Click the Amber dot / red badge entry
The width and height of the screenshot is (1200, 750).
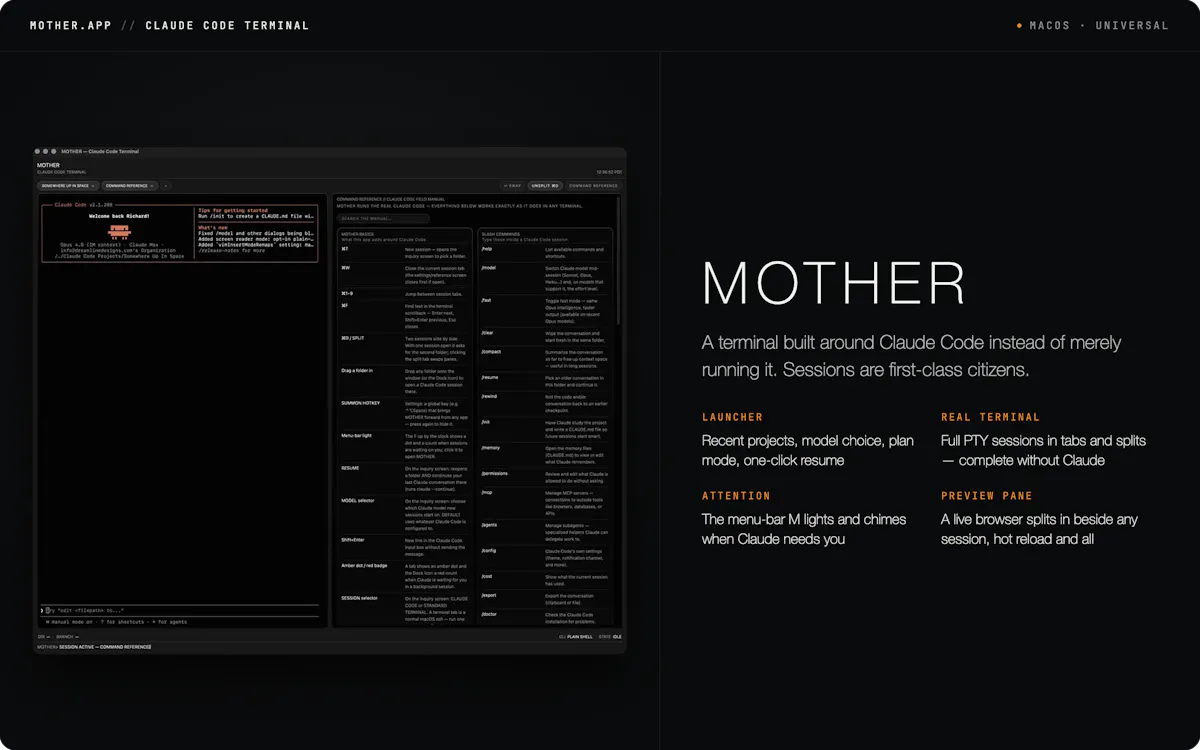pyautogui.click(x=405, y=577)
